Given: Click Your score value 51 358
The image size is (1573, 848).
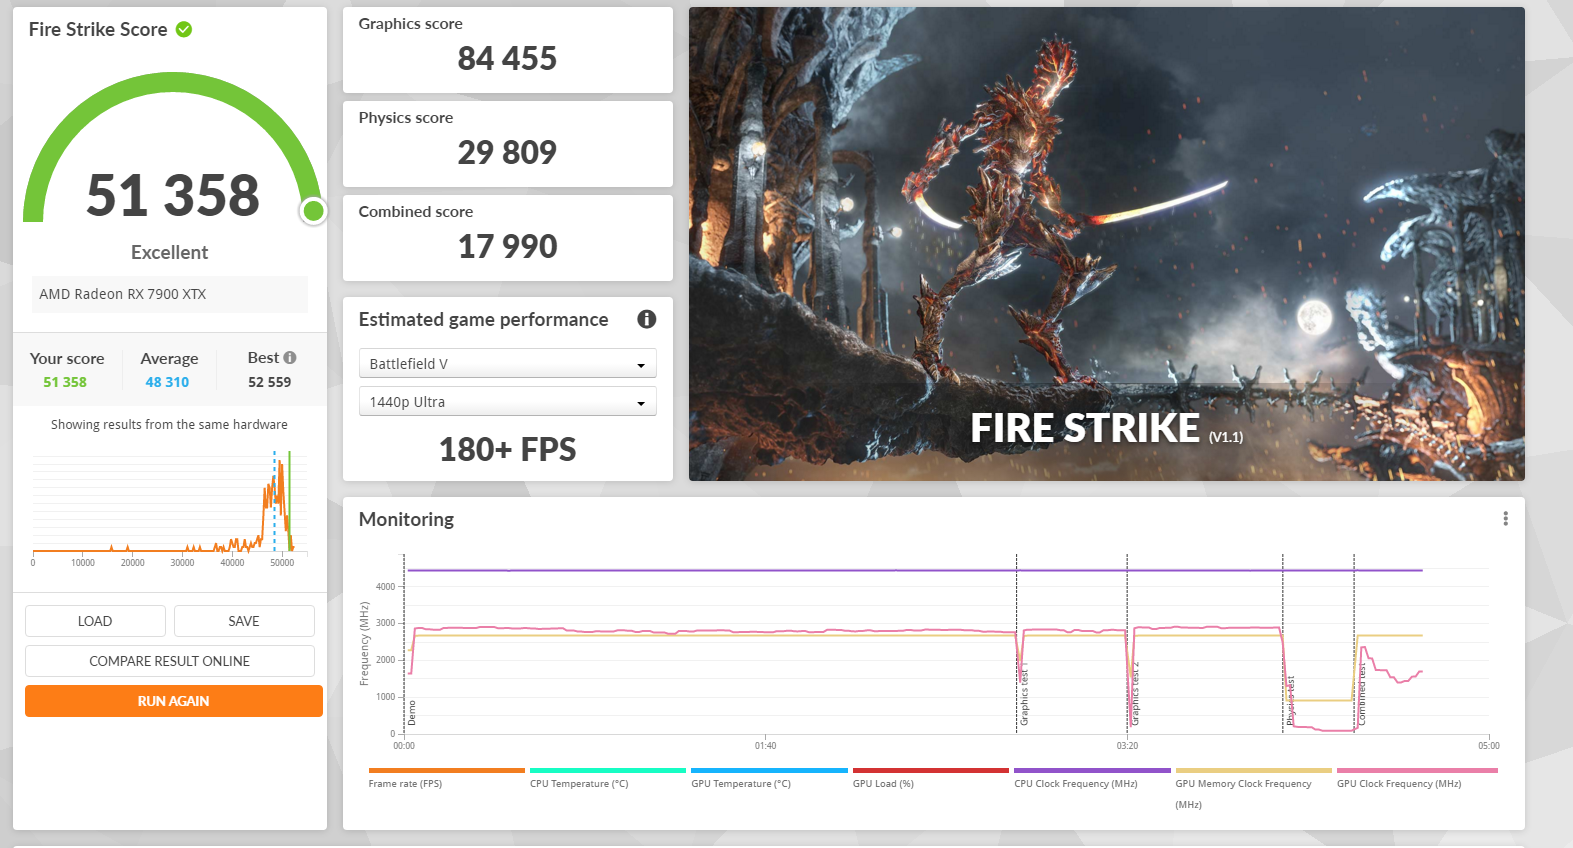Looking at the screenshot, I should [65, 382].
